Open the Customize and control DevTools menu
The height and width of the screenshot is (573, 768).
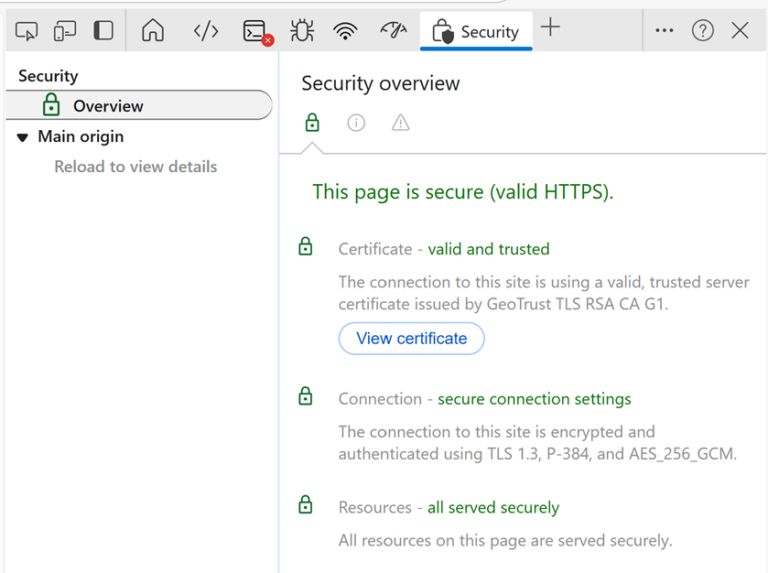tap(664, 30)
